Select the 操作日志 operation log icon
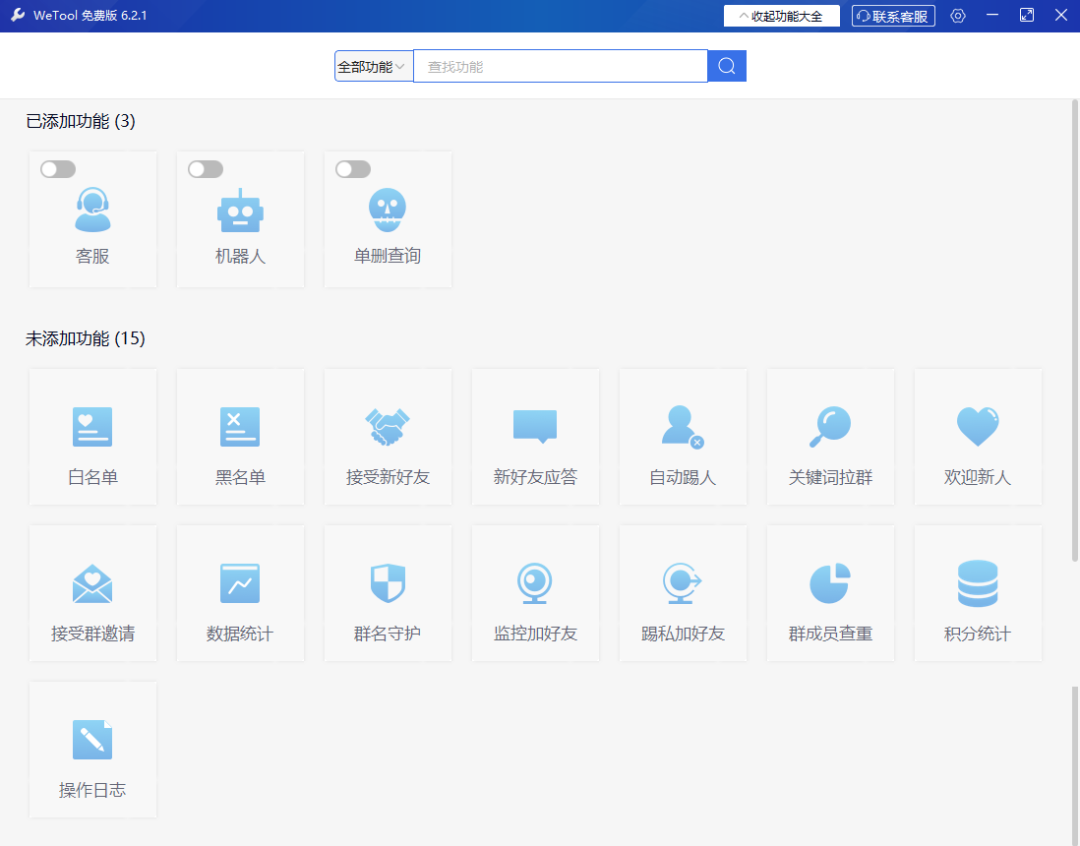 (x=93, y=749)
